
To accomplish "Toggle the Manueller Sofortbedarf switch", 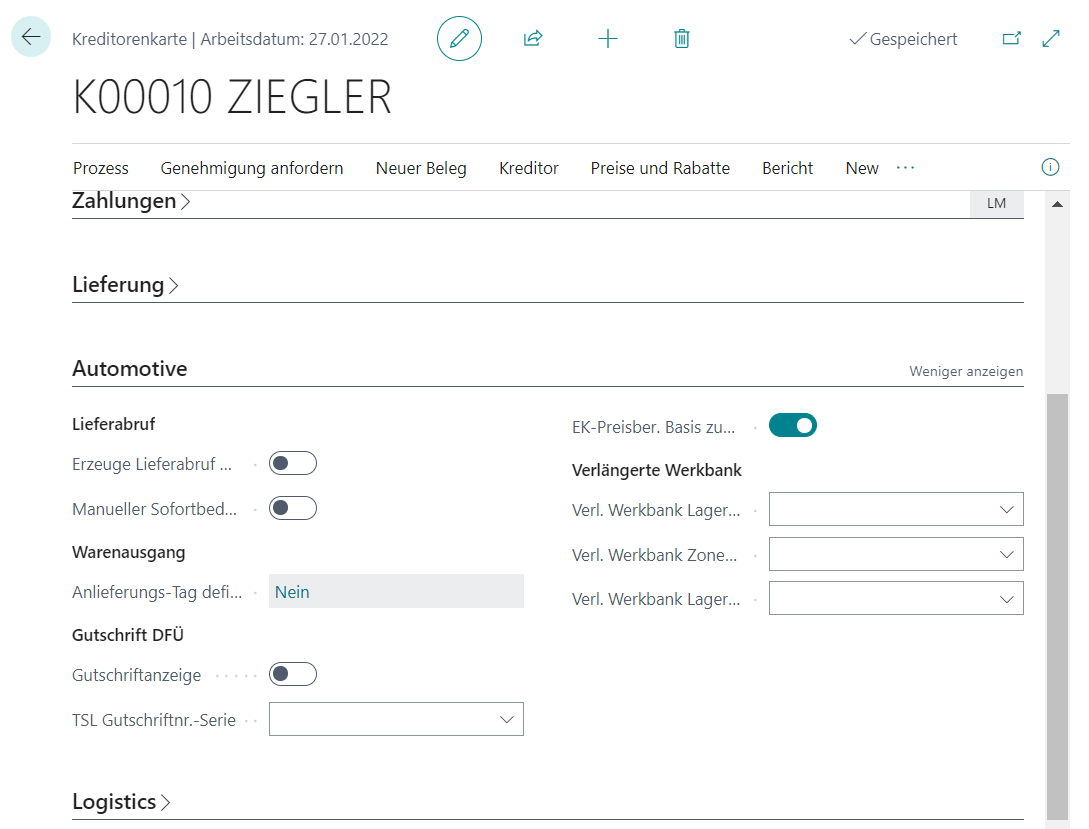I will coord(293,508).
